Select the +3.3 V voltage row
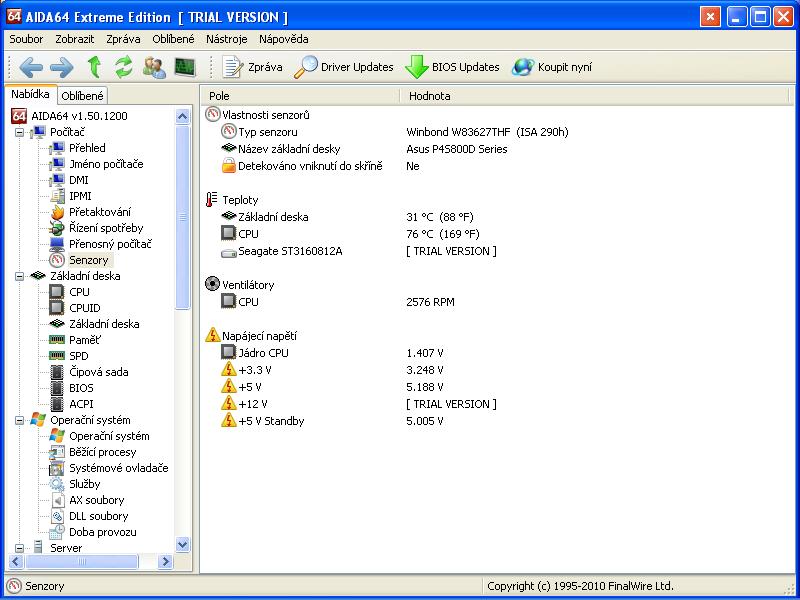Screen dimensions: 800x600 (x=332, y=370)
